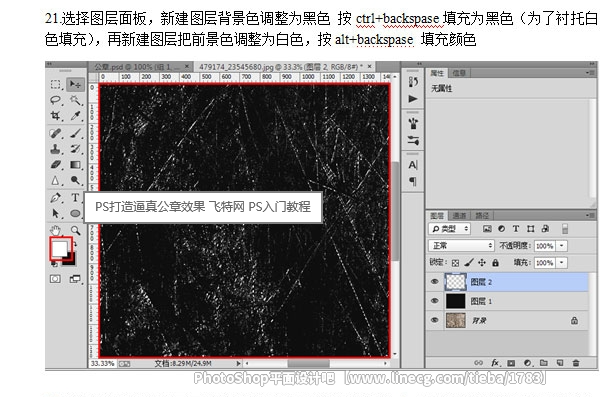
Task: Select the Eraser tool
Action: (x=56, y=165)
